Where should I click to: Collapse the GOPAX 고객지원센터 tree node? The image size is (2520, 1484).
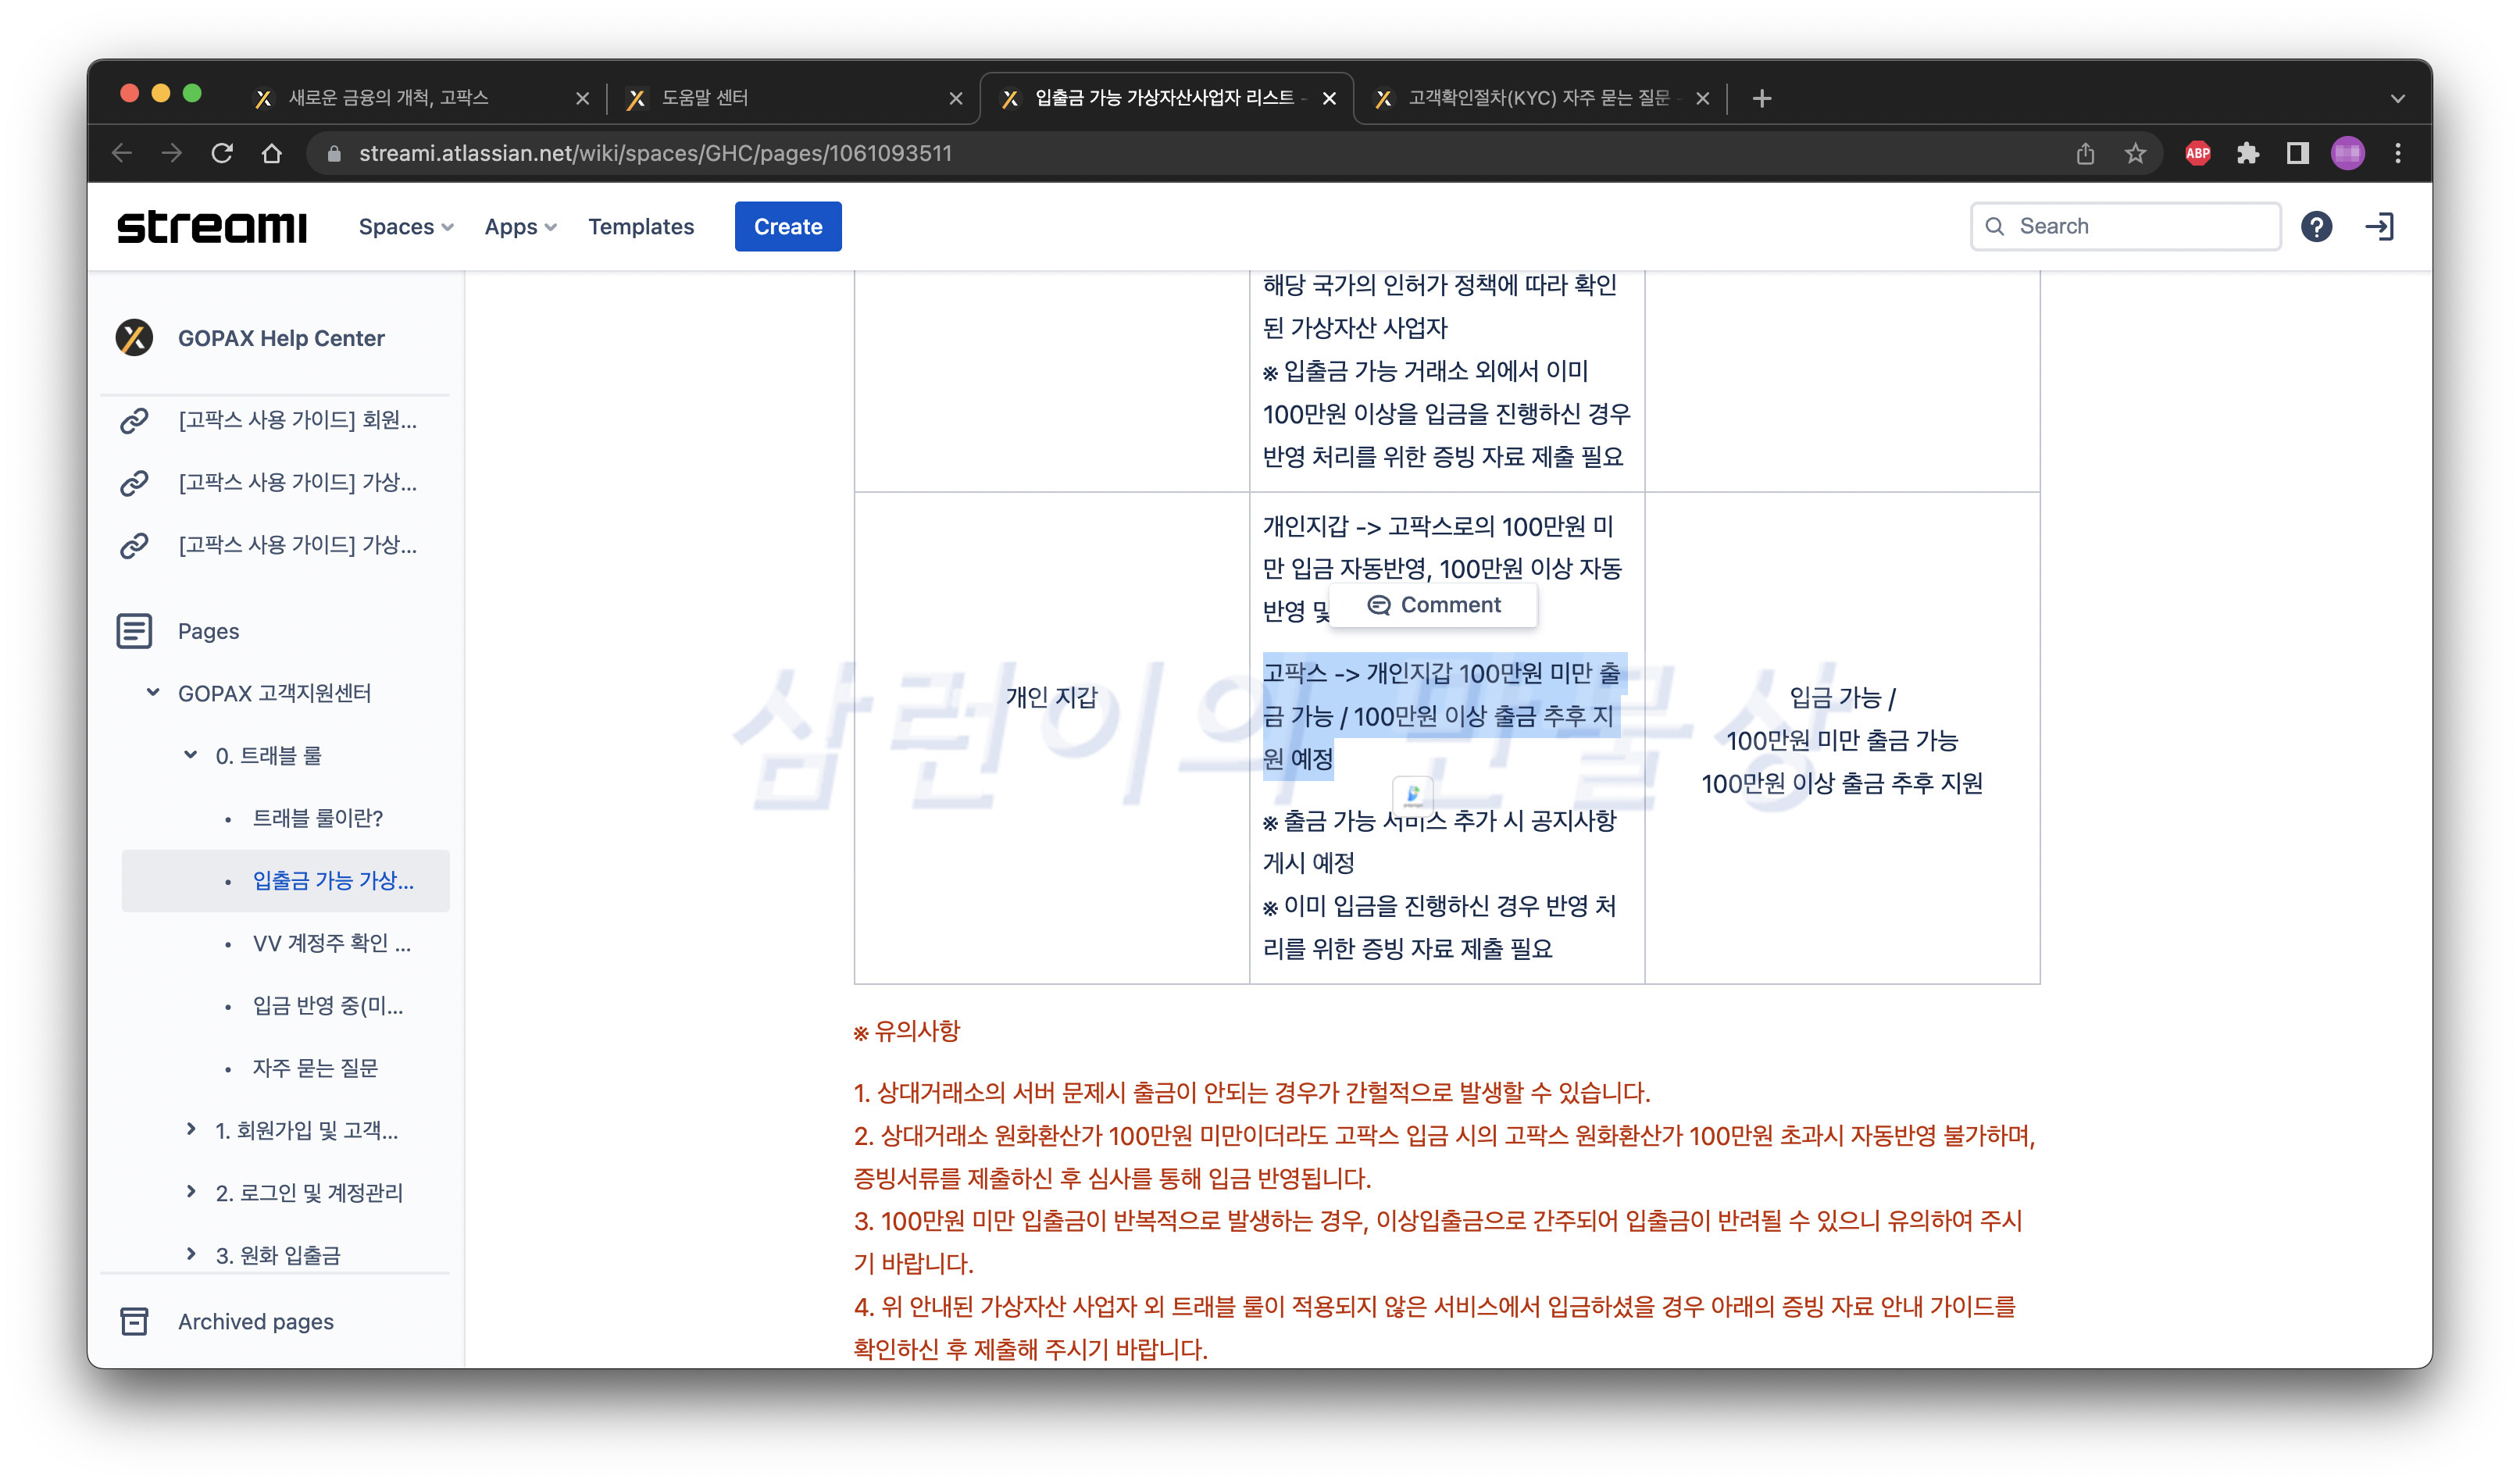[153, 692]
